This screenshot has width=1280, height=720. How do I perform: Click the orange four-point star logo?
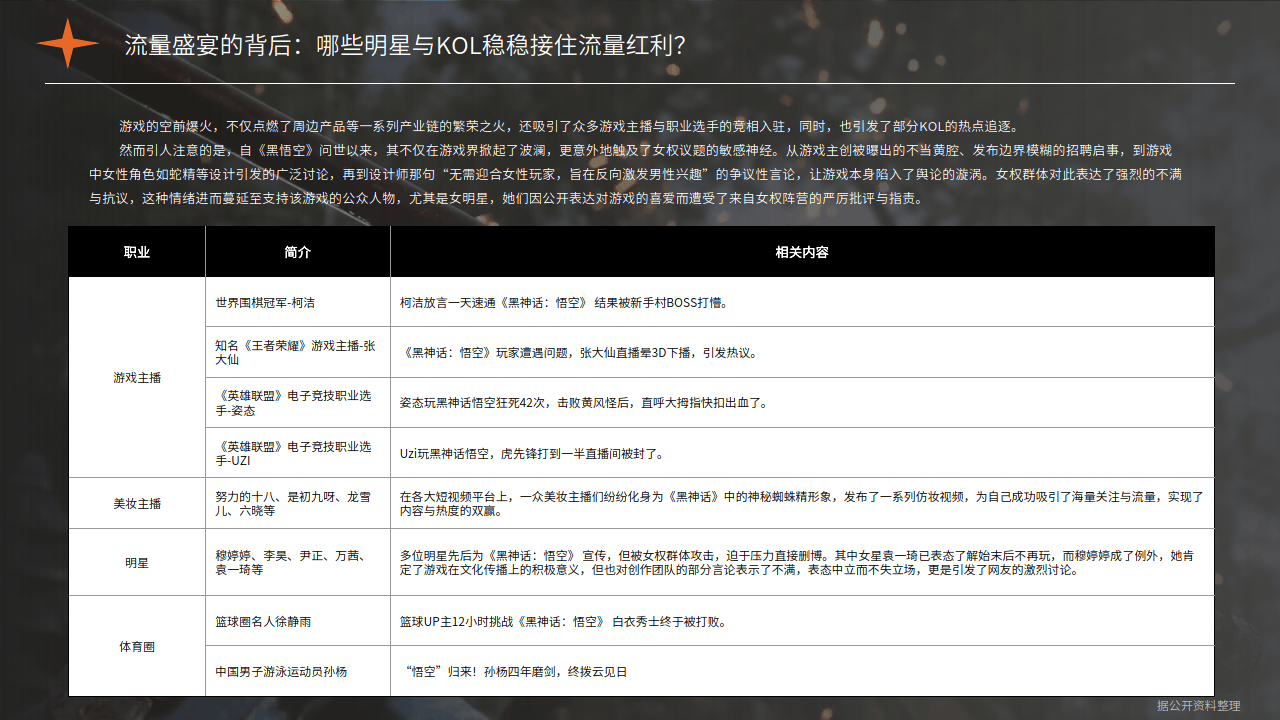tap(68, 44)
